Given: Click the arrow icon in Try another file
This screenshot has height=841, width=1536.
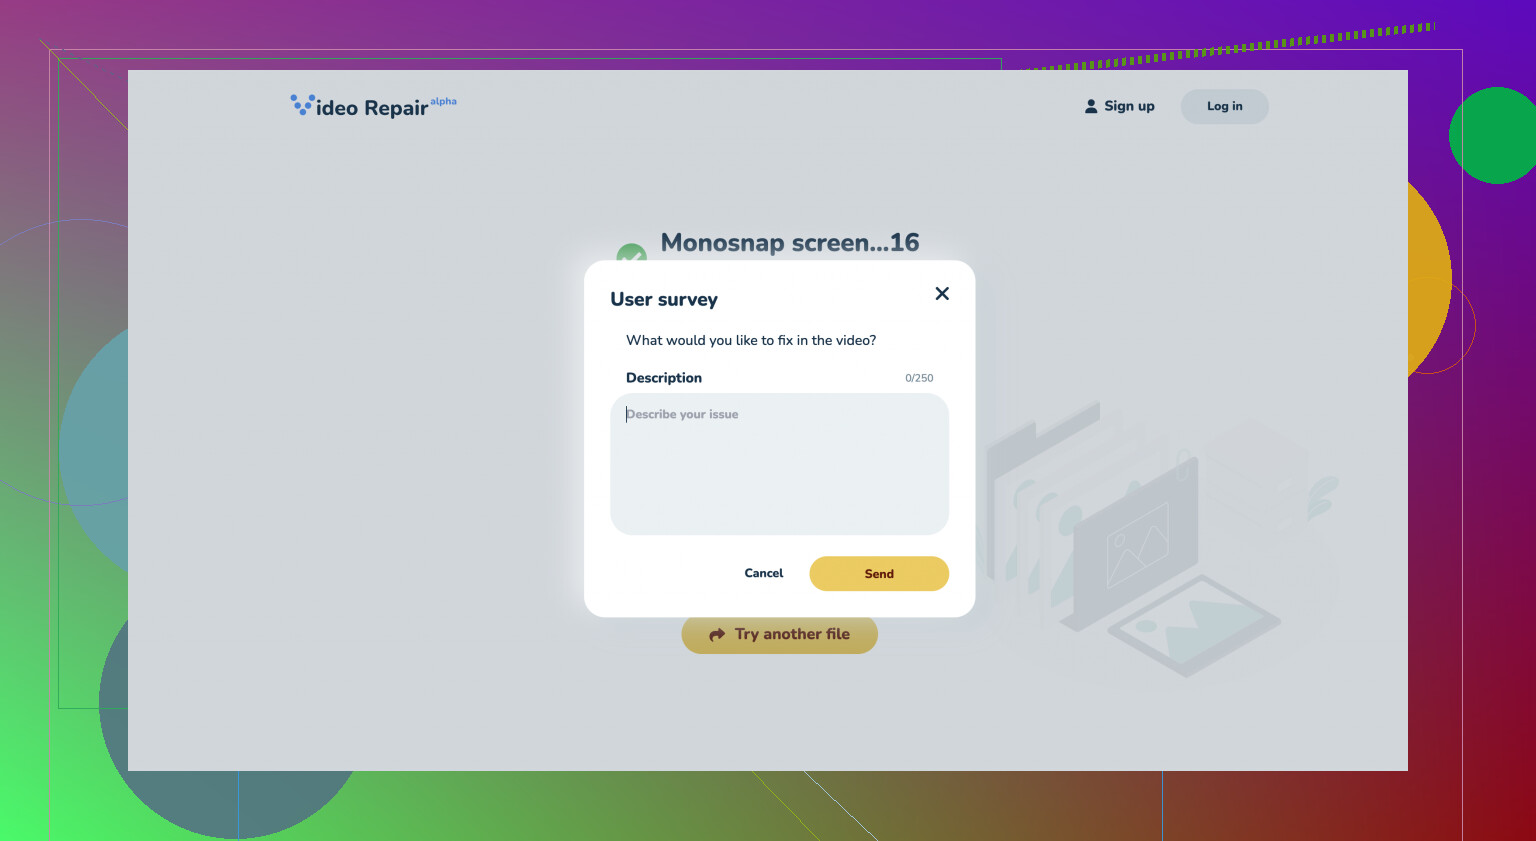Looking at the screenshot, I should [717, 635].
